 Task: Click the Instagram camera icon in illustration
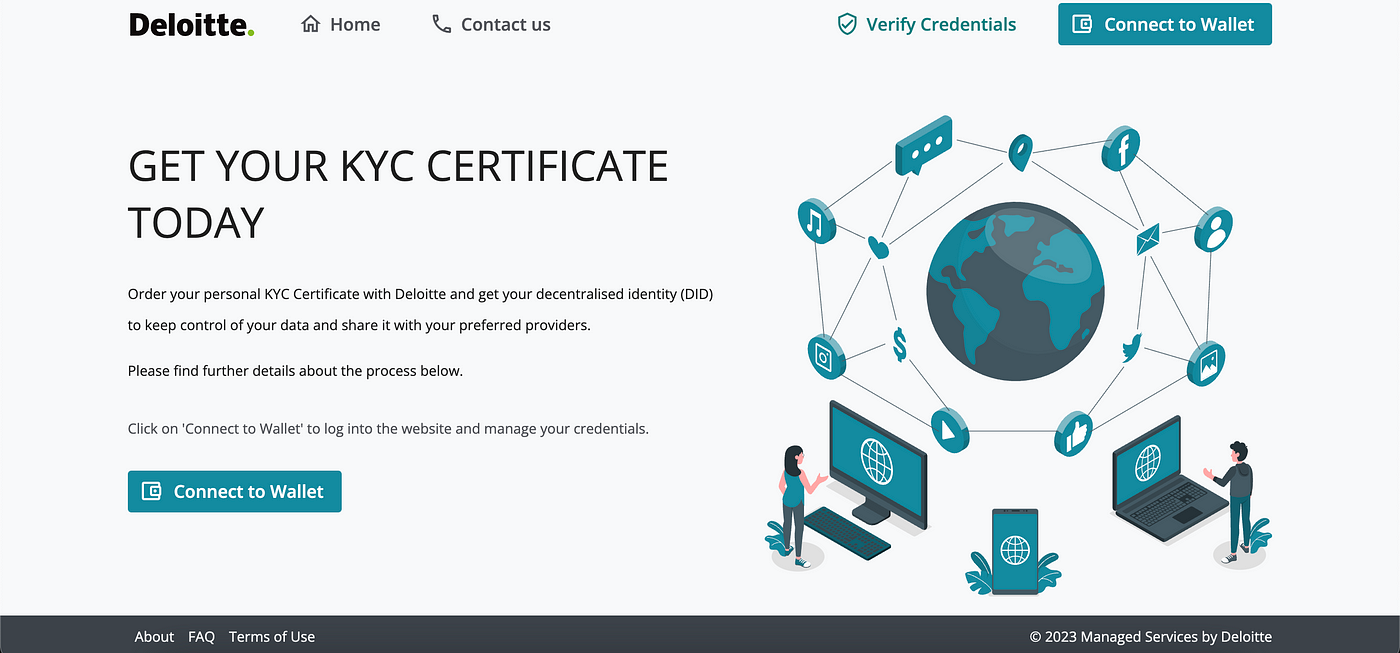tap(826, 356)
